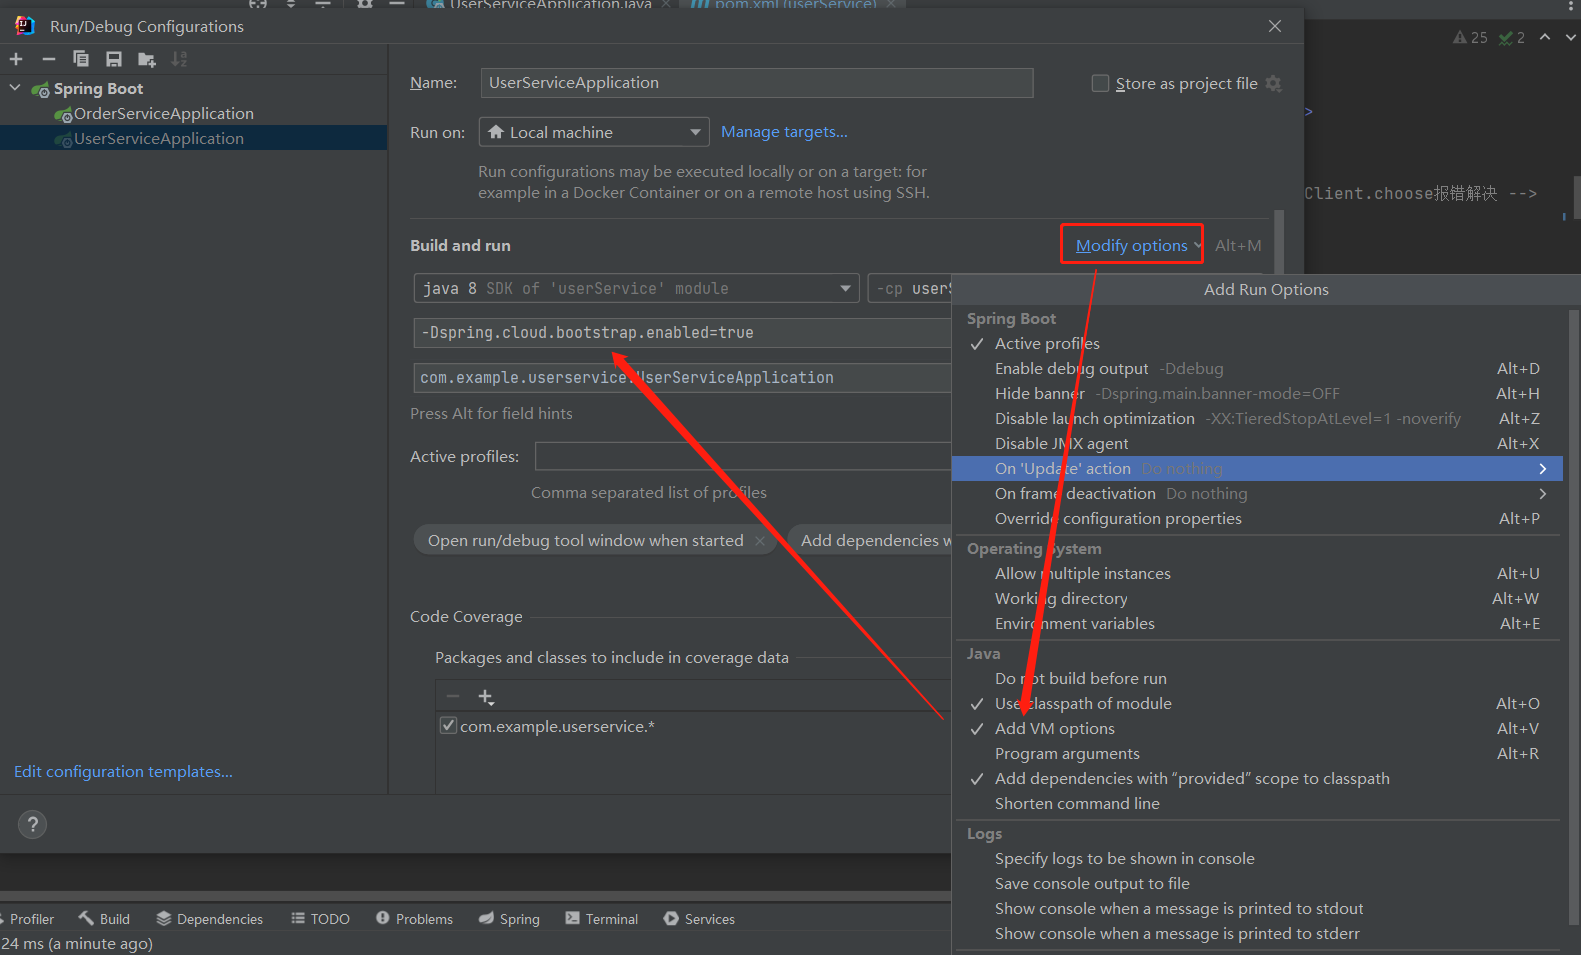Open the Run on Local machine dropdown

point(594,132)
